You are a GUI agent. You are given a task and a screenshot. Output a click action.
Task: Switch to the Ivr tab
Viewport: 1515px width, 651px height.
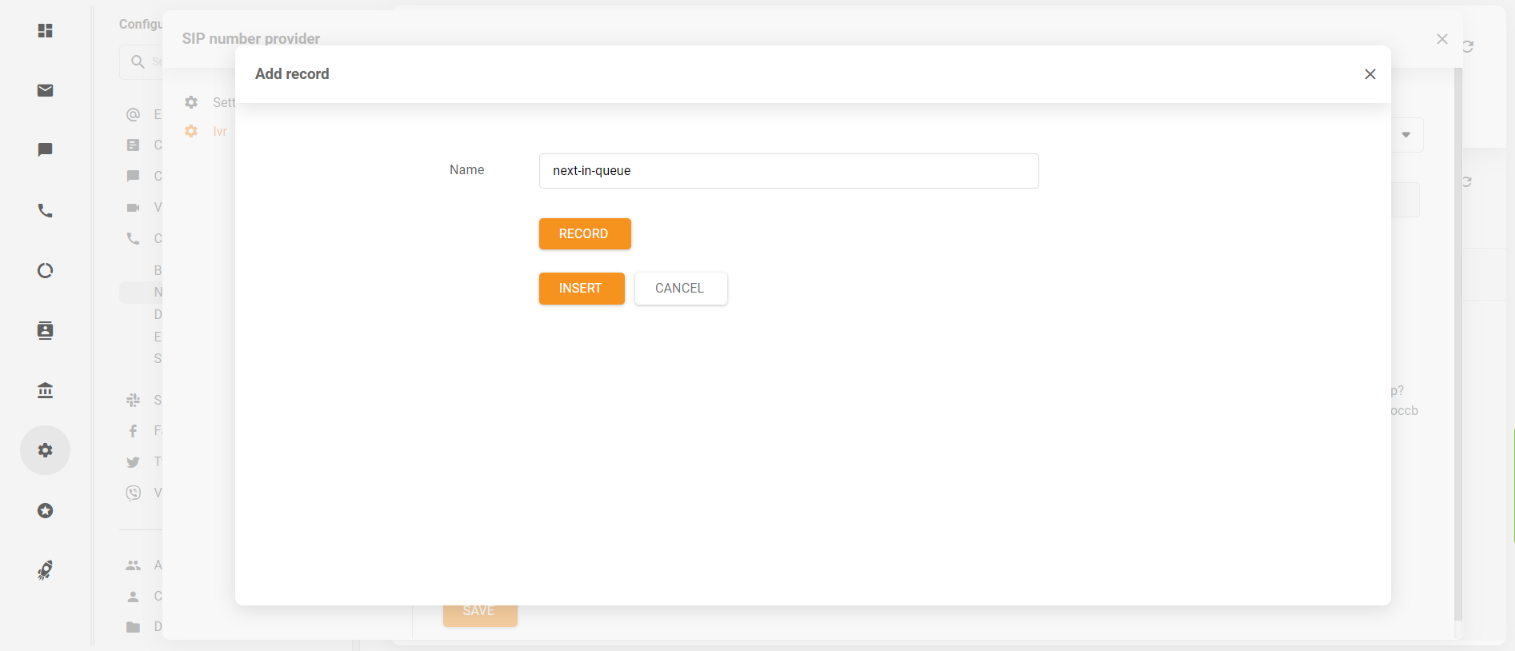click(x=219, y=131)
